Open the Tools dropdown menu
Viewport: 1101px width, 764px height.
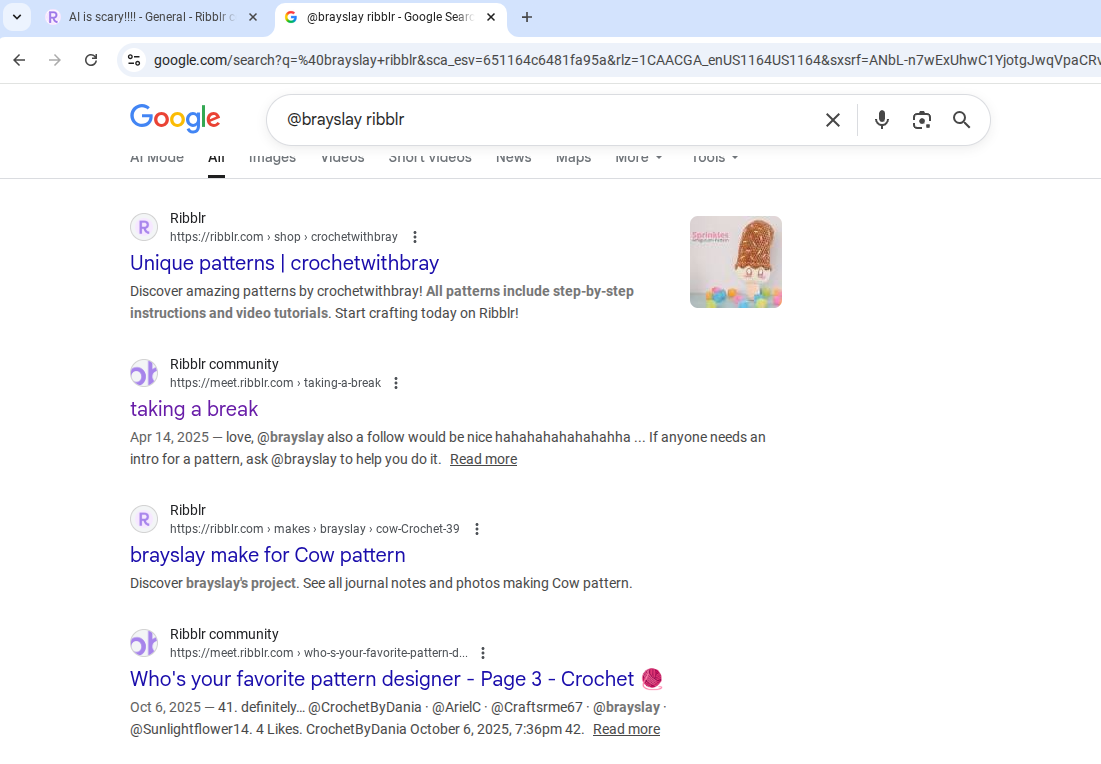point(714,158)
